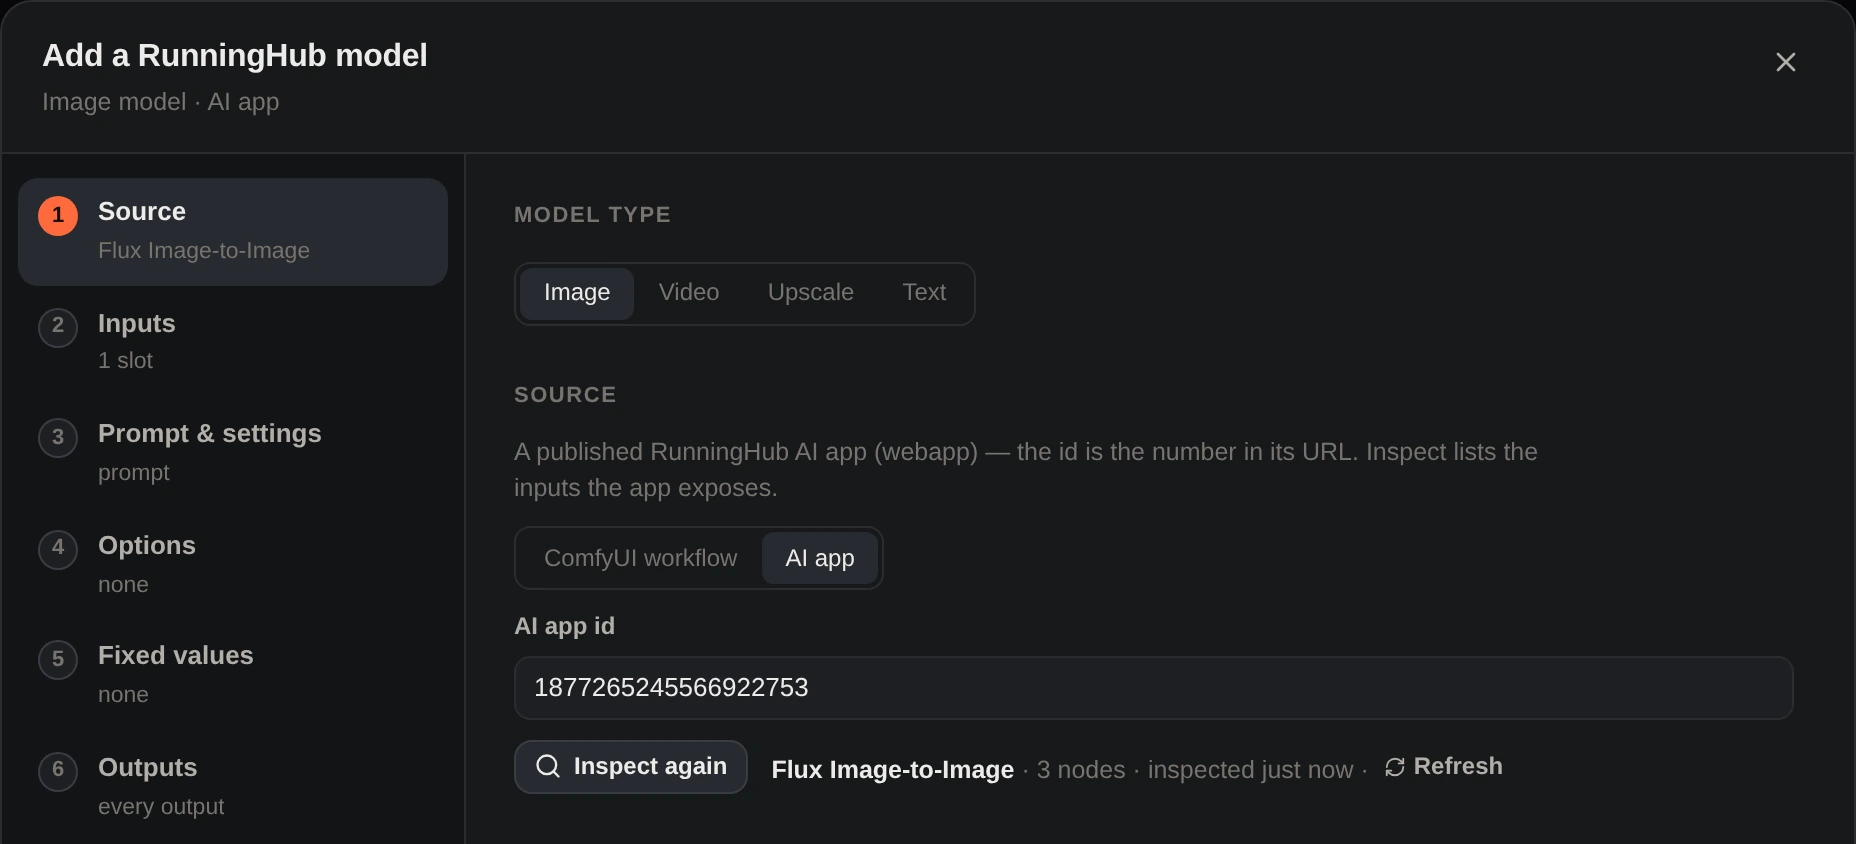Click the 'none' text under Options
Image resolution: width=1856 pixels, height=844 pixels.
(123, 585)
